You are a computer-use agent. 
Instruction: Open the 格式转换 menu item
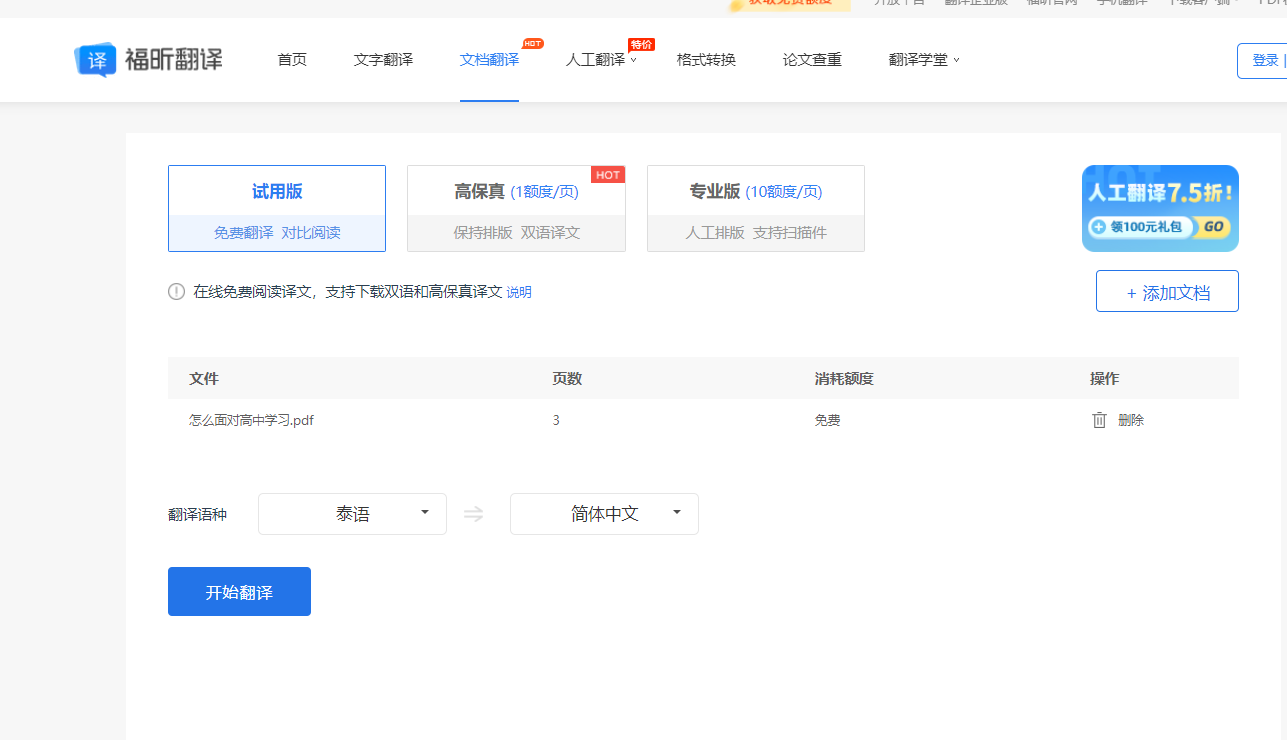706,60
